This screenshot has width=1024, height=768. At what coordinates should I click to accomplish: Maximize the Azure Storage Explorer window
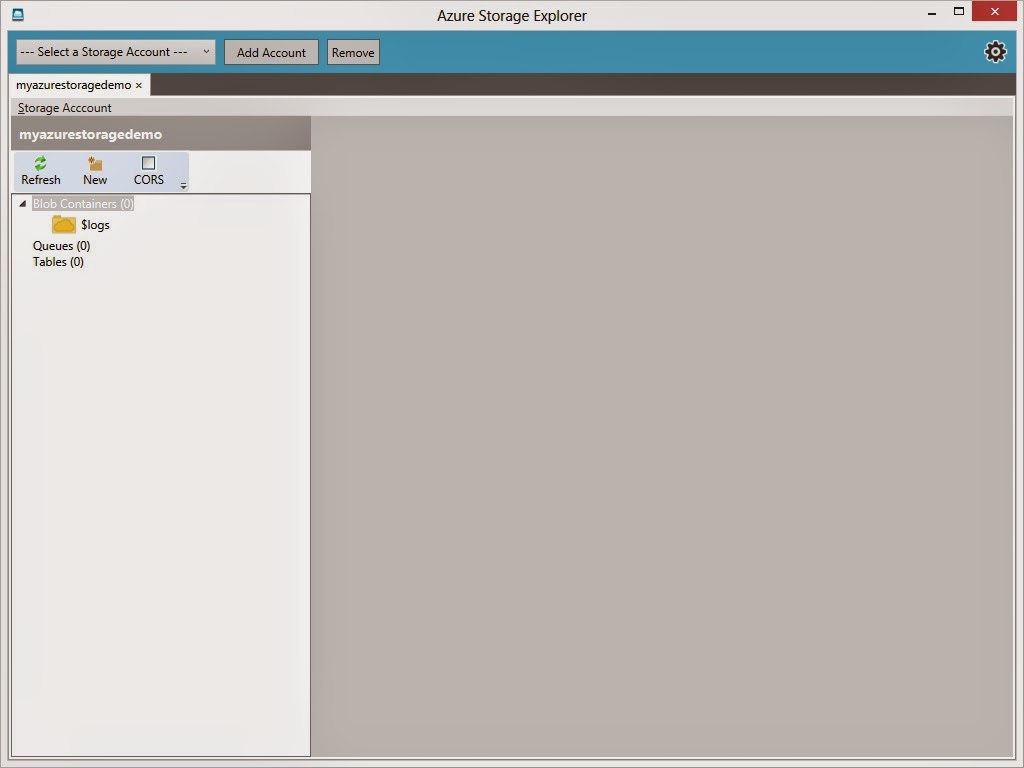959,12
